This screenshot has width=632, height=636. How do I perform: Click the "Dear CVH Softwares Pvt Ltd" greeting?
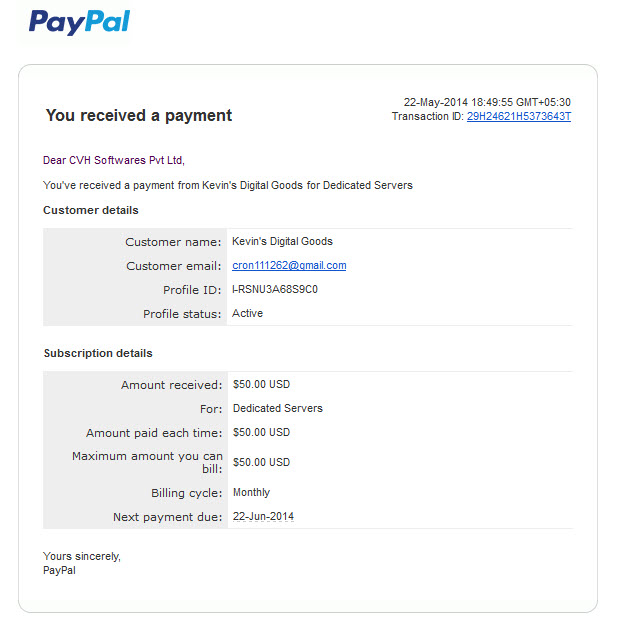[x=114, y=160]
